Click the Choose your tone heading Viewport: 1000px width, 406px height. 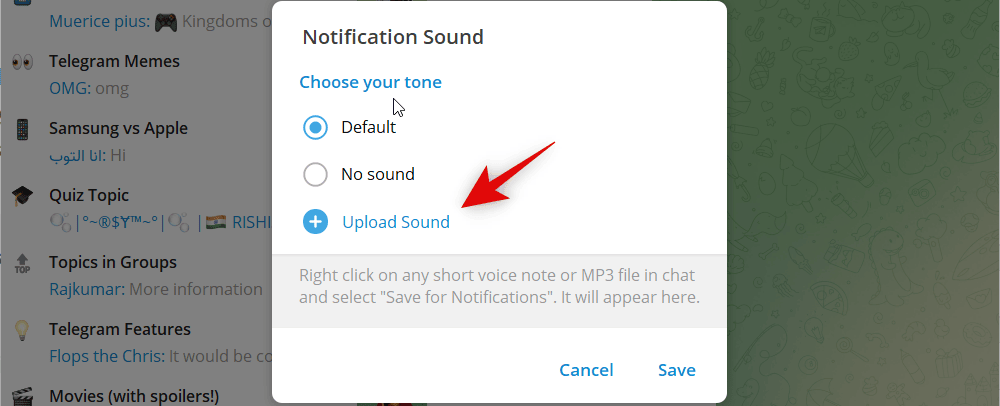pos(370,82)
